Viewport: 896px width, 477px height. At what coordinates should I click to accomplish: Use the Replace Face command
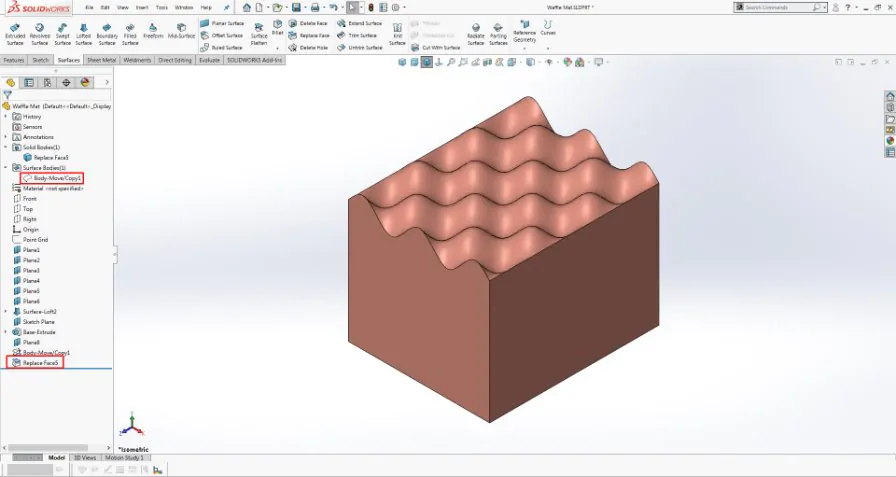click(x=310, y=35)
